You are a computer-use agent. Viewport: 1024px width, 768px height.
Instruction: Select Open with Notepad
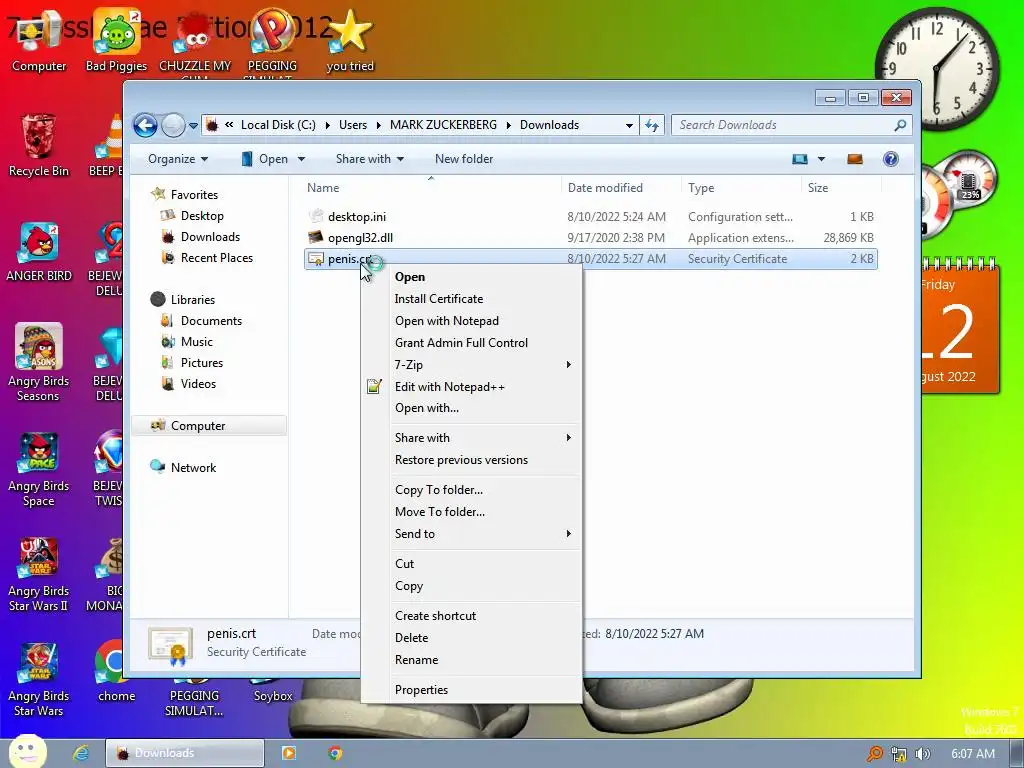(x=471, y=321)
